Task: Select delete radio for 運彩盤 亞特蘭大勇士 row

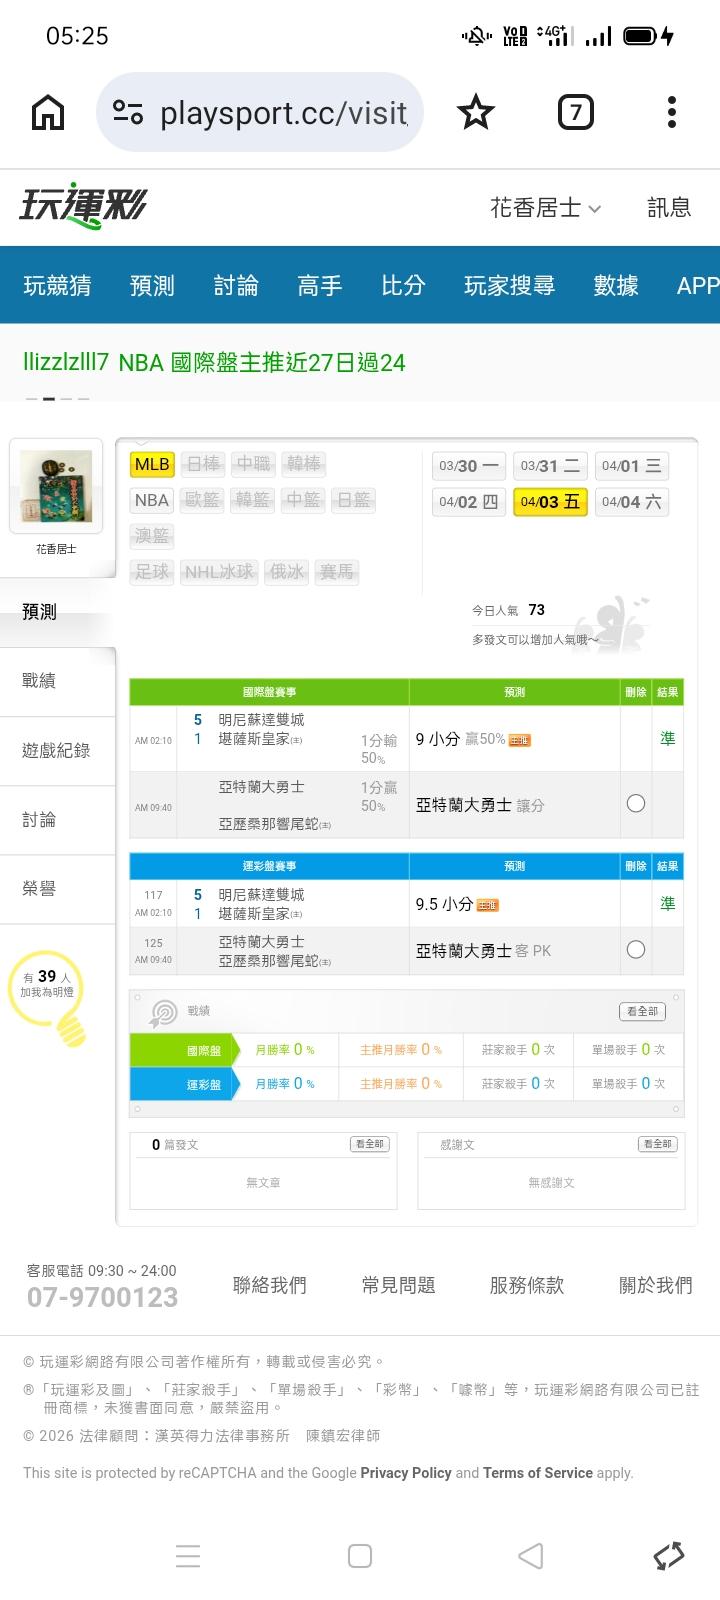Action: [x=635, y=950]
